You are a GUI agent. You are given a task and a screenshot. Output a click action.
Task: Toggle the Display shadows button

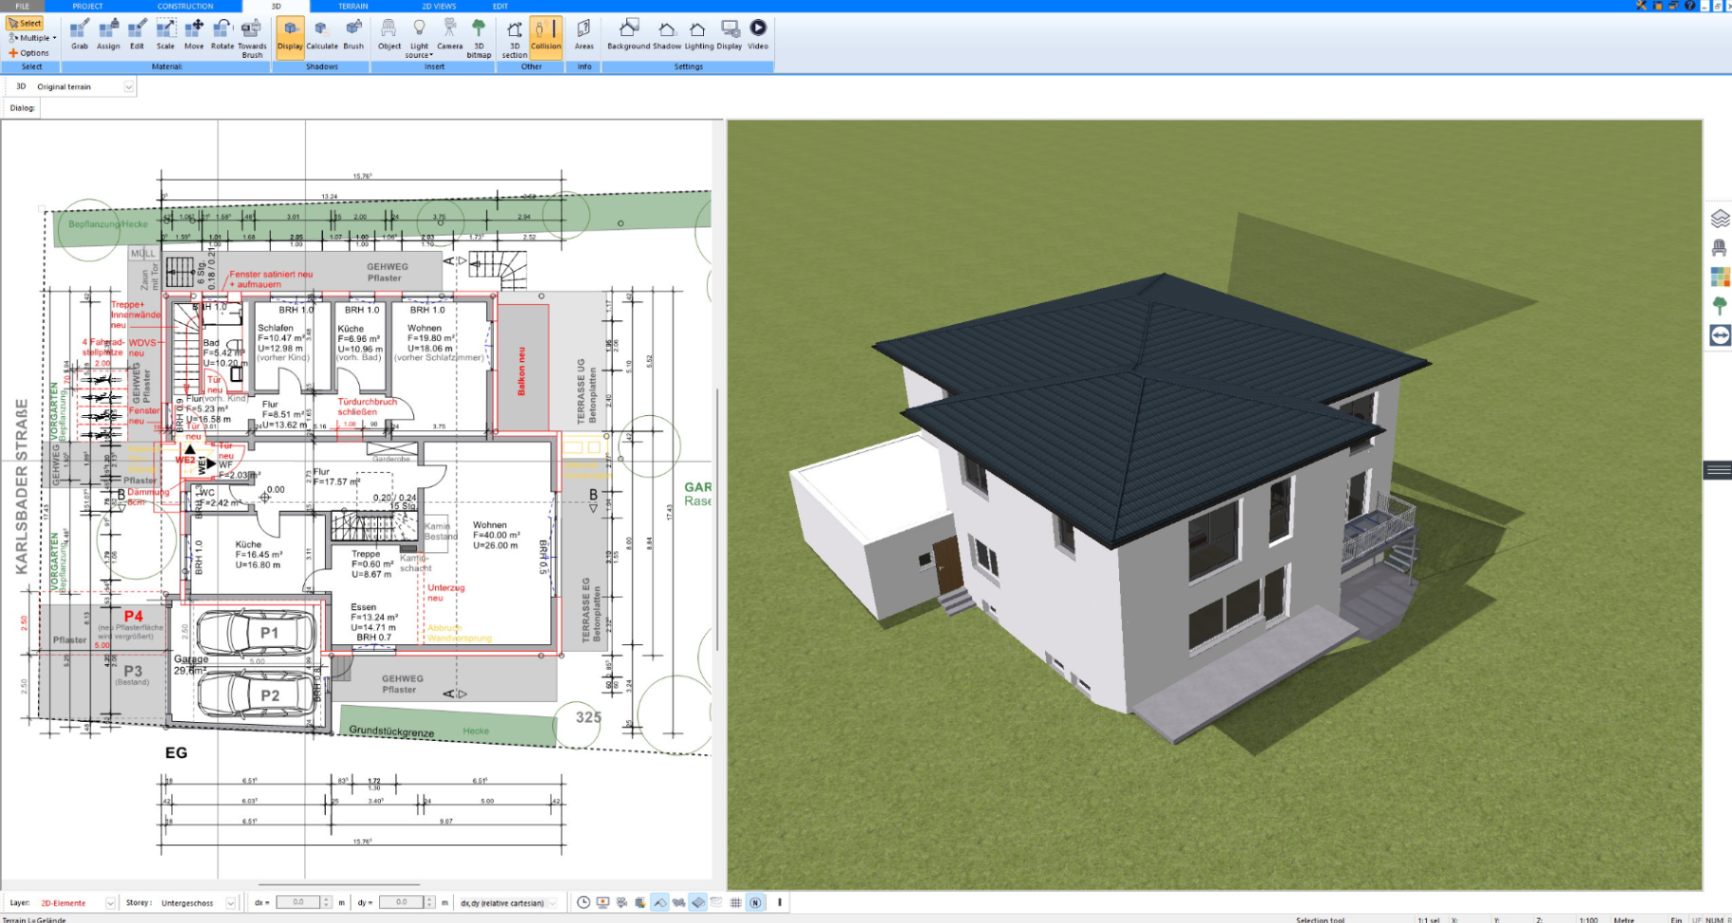tap(290, 36)
